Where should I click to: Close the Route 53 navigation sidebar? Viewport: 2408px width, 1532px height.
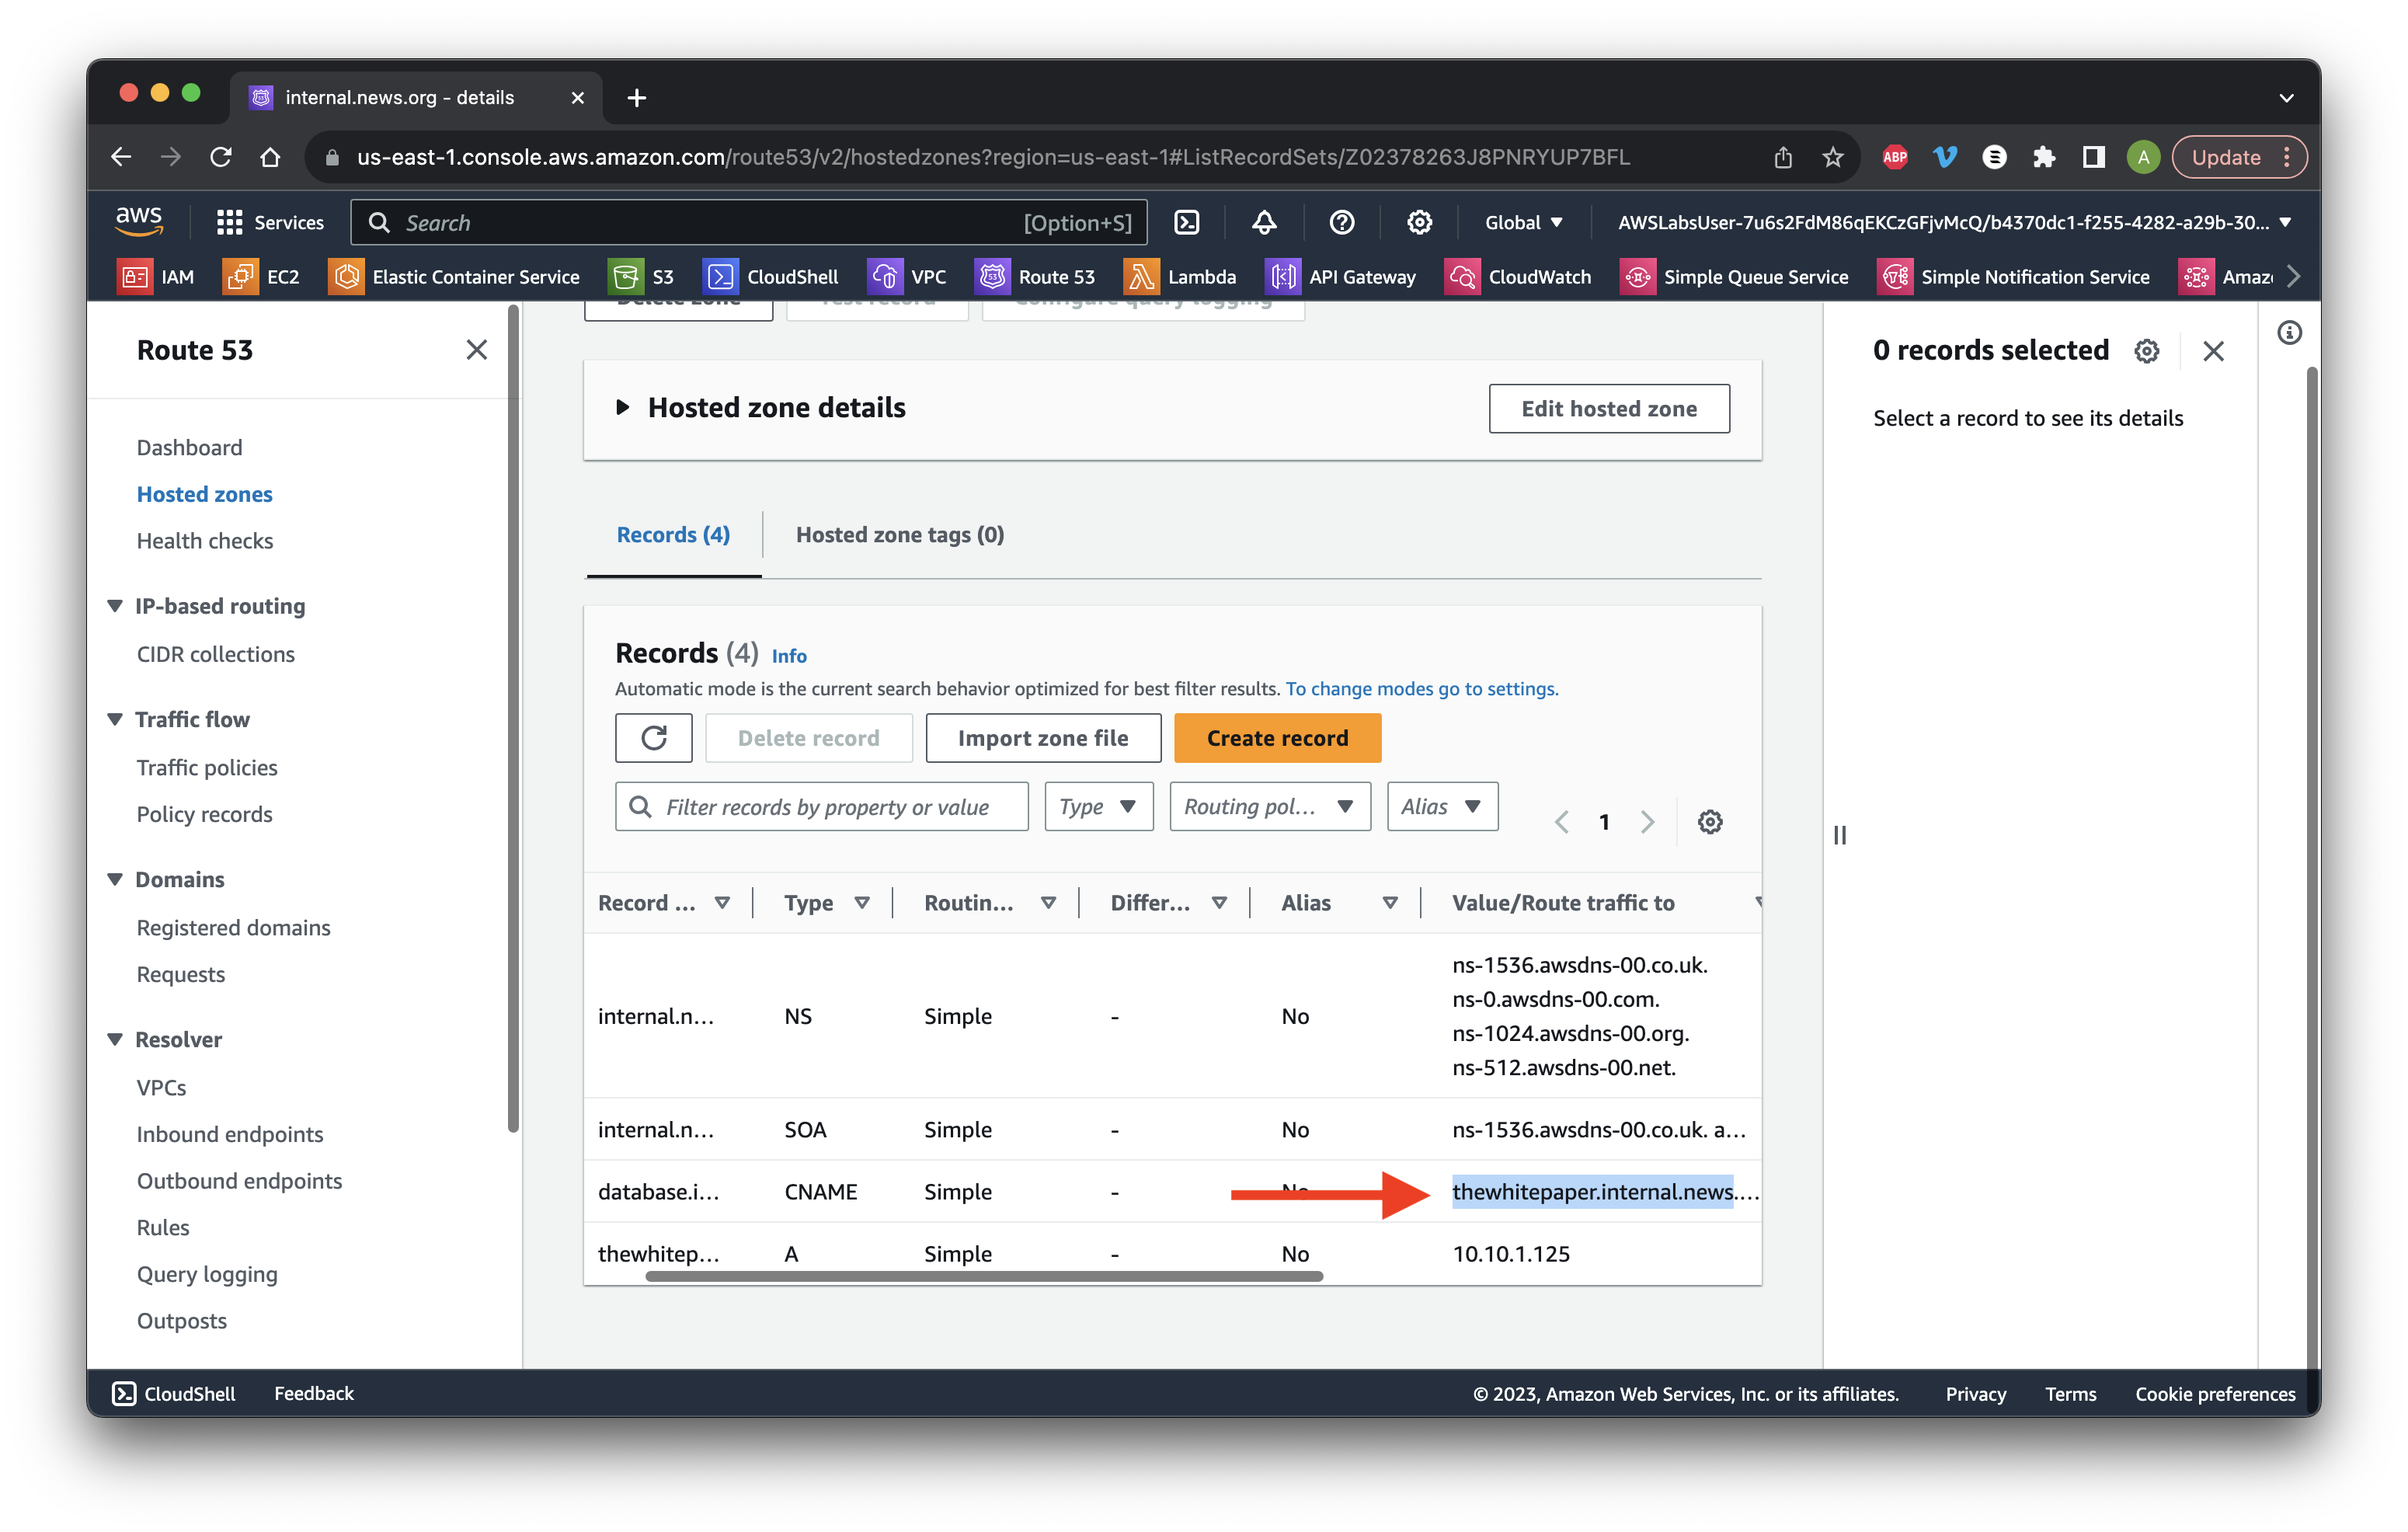tap(477, 349)
